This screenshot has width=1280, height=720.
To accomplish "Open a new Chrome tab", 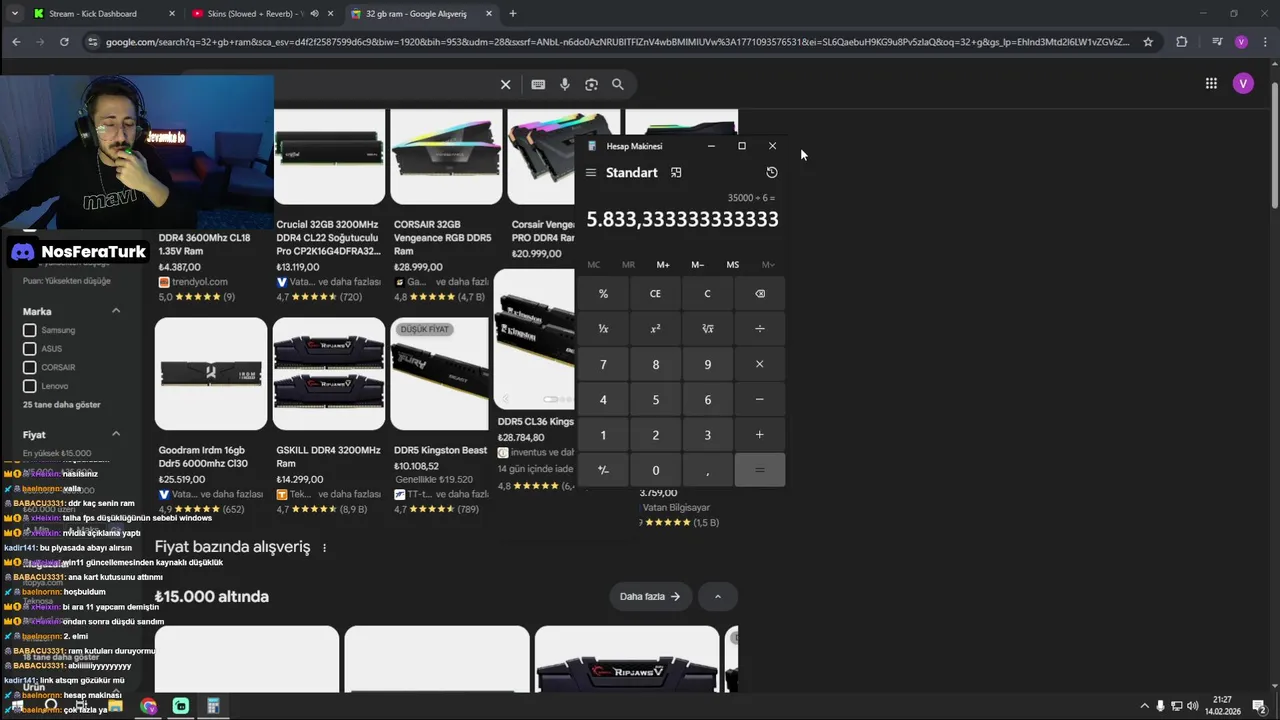I will [x=513, y=14].
